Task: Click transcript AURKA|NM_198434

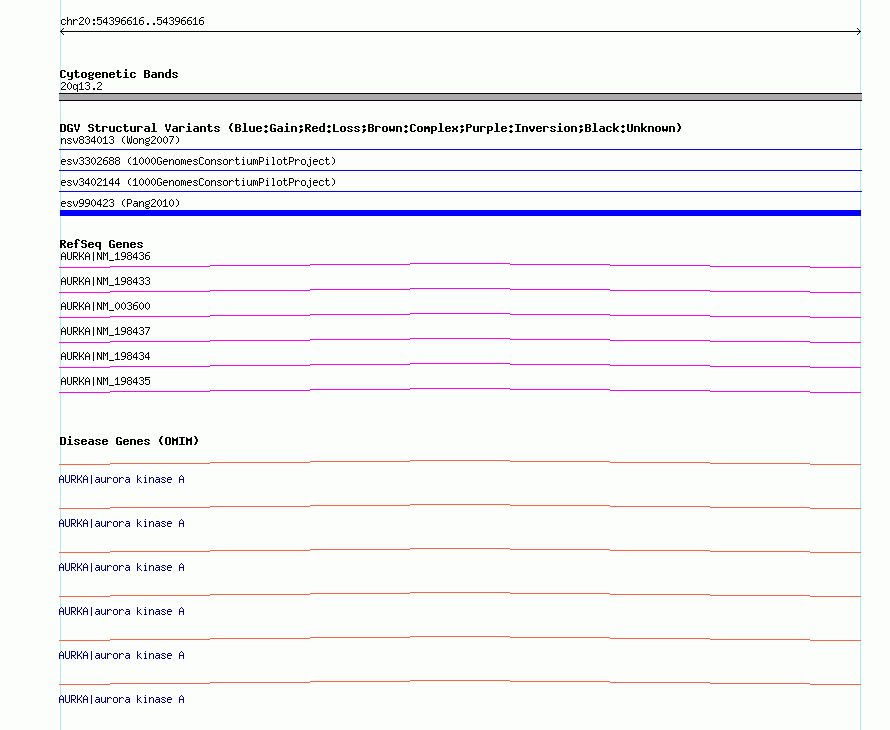Action: click(105, 356)
